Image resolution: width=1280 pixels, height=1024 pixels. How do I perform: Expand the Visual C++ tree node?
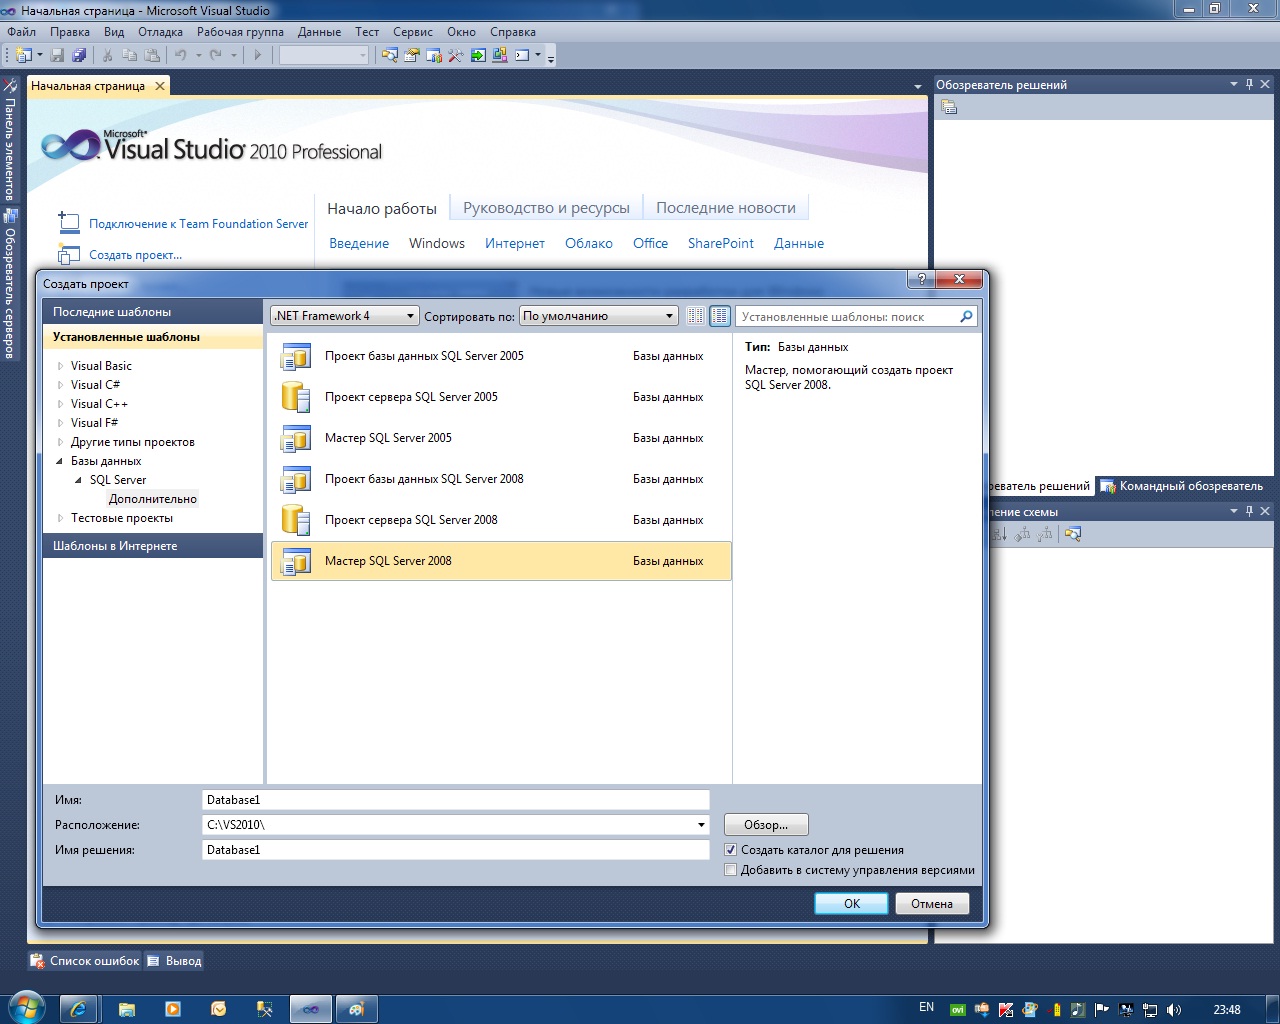click(x=60, y=404)
